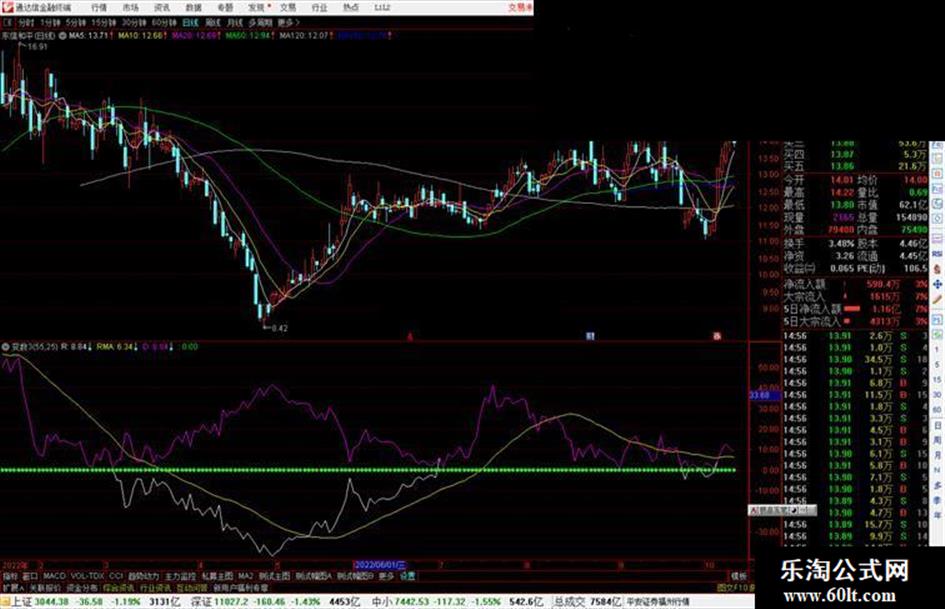The width and height of the screenshot is (945, 609).
Task: Open sub-indicator settings gear beside 安静3
Action: (5, 347)
